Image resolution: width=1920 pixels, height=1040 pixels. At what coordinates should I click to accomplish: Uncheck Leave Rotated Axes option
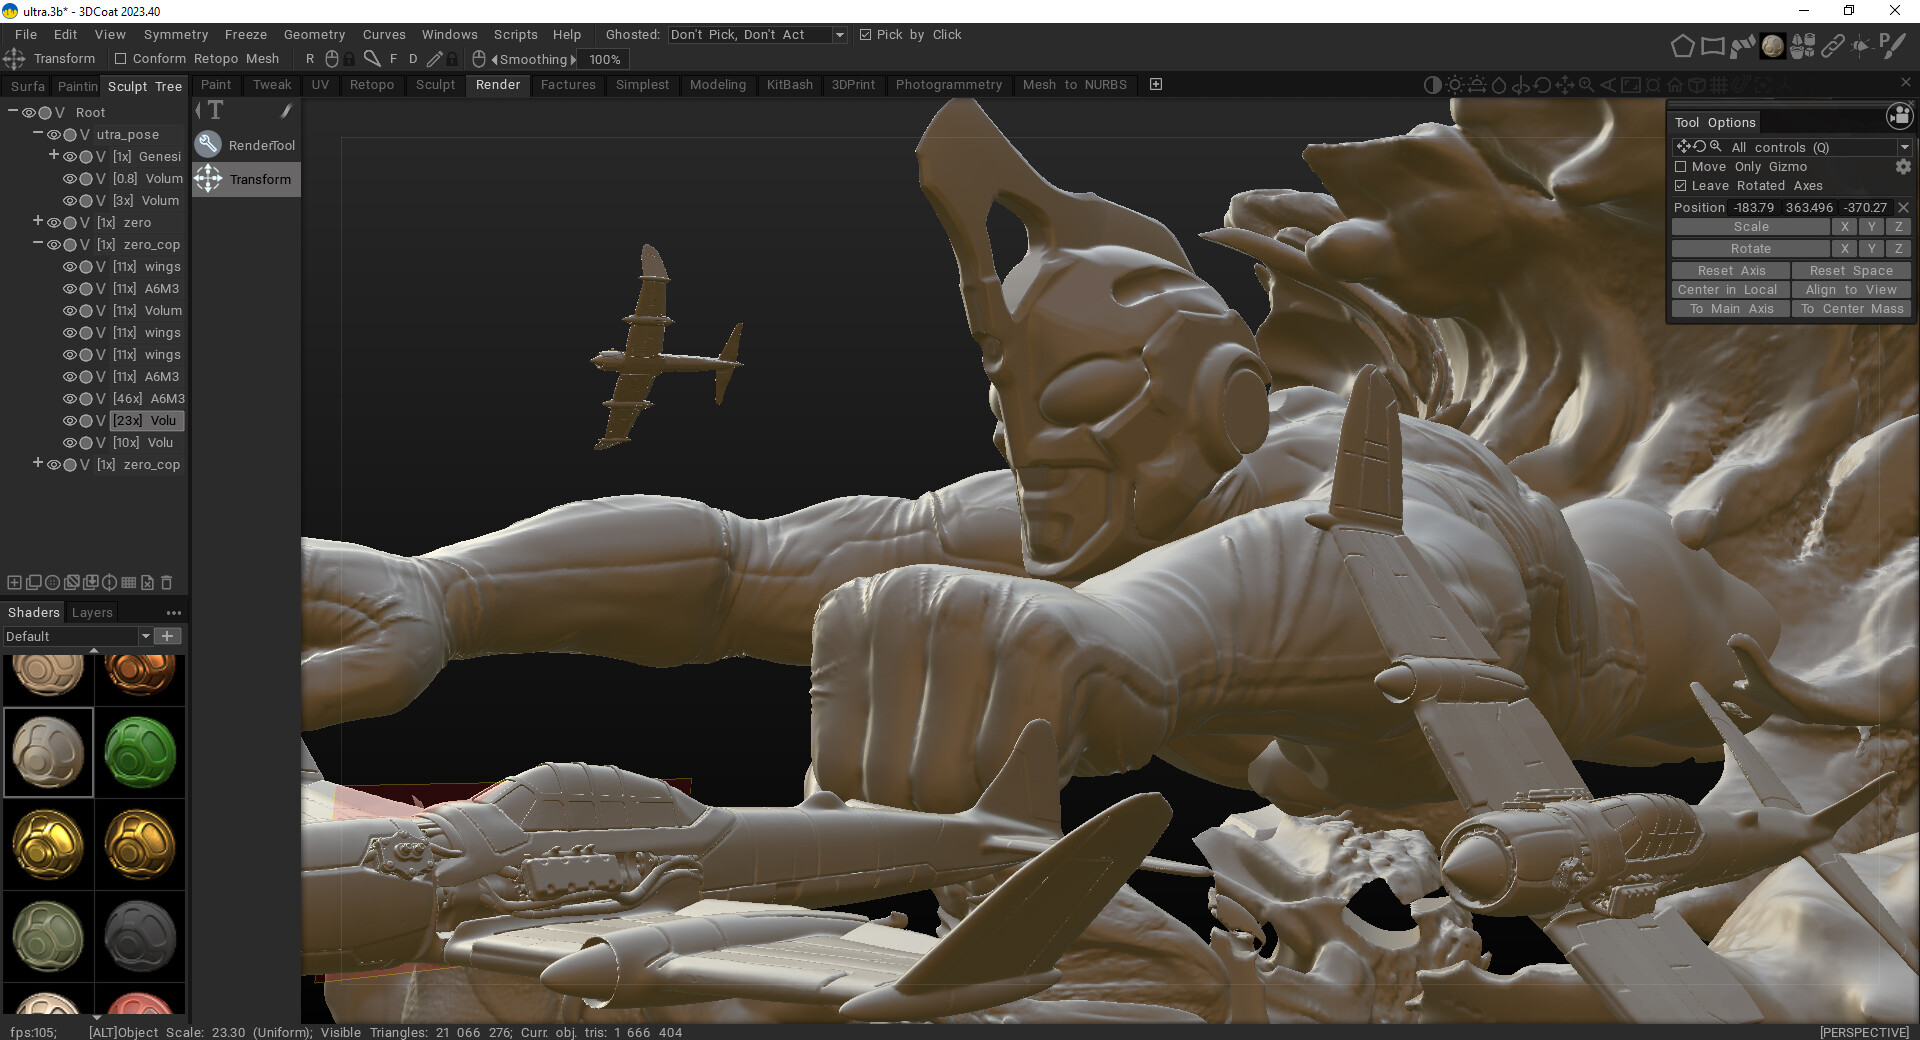1681,186
